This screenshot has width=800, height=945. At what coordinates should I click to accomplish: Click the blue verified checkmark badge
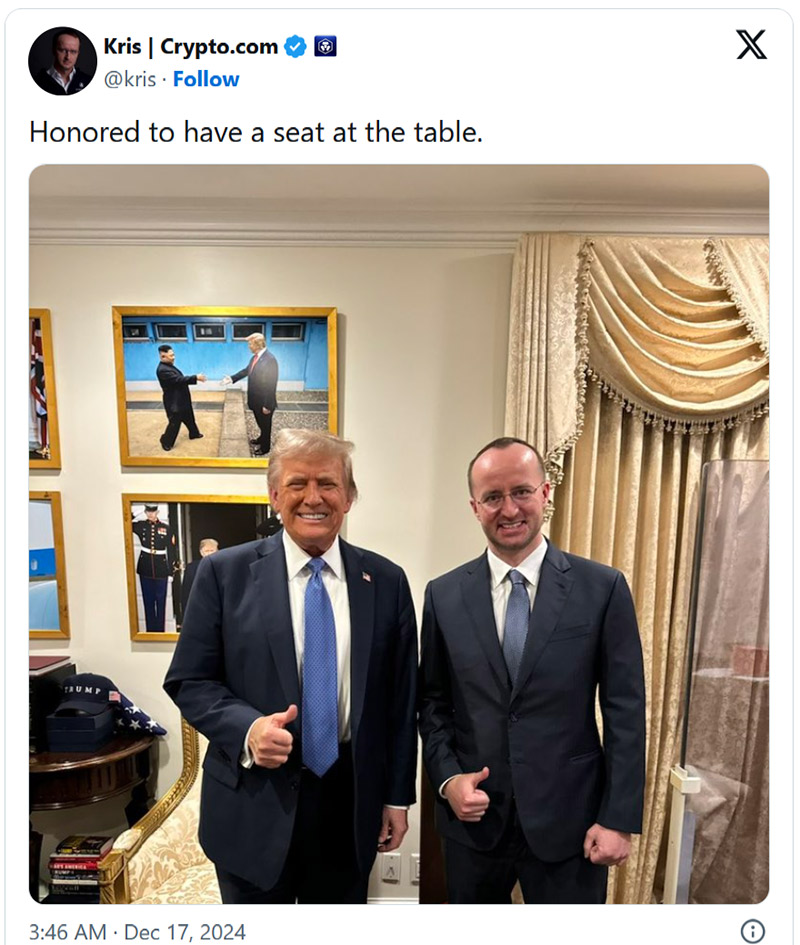[295, 46]
